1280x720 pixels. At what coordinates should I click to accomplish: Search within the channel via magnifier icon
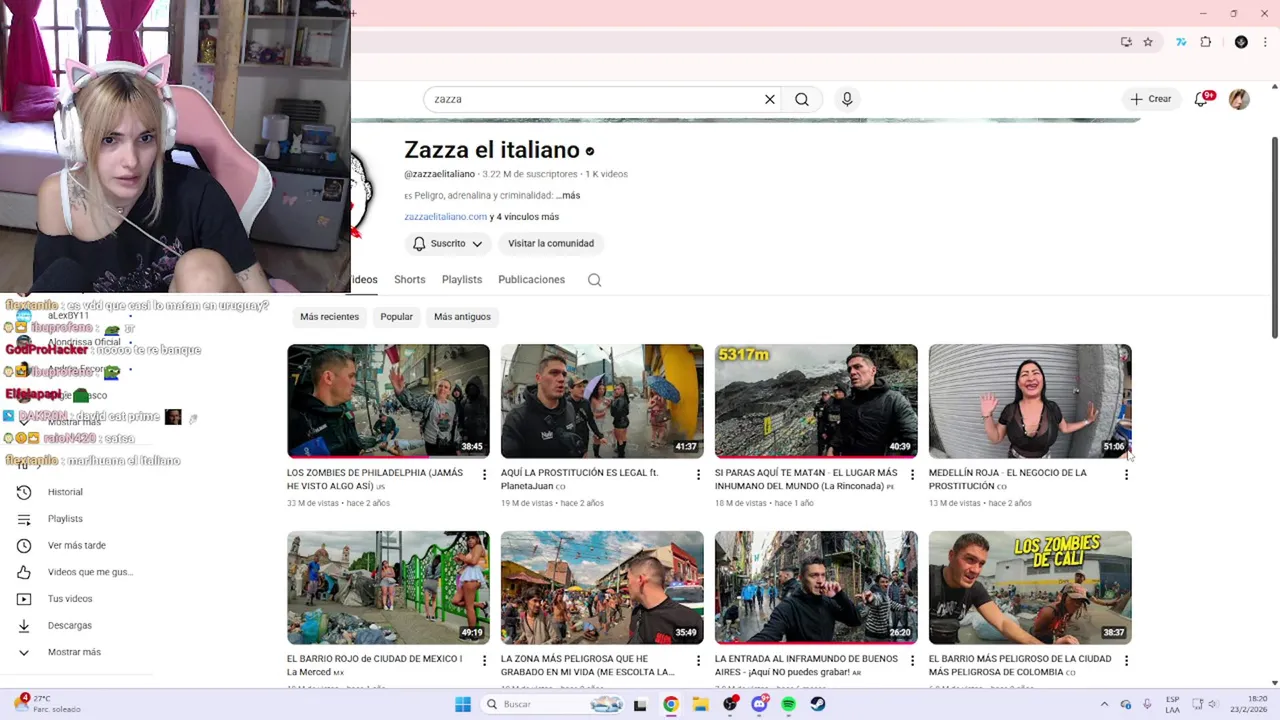[x=594, y=280]
